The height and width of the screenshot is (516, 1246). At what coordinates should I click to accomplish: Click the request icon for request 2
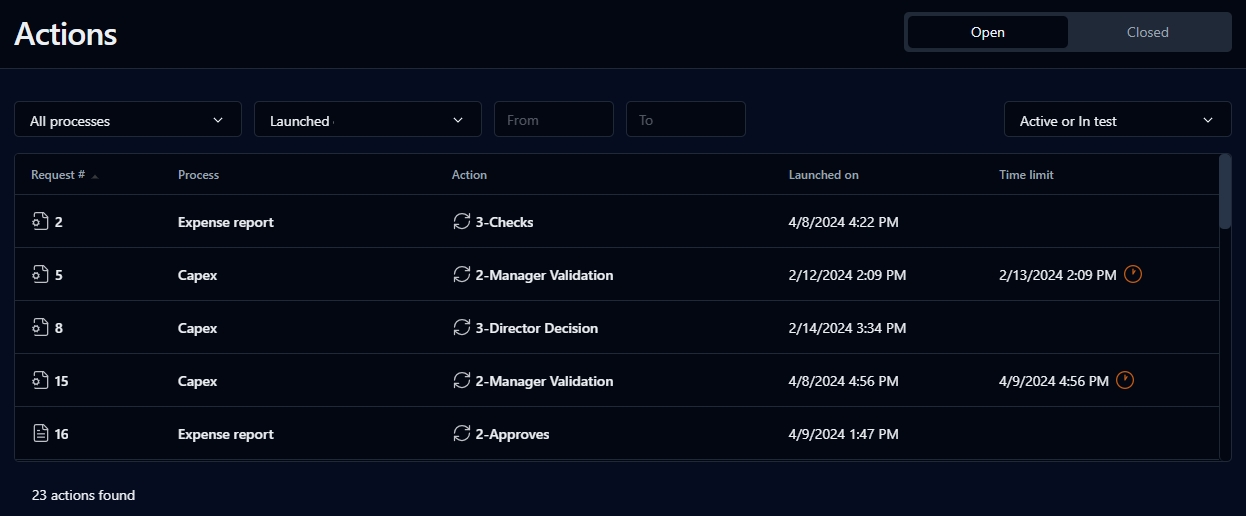(x=40, y=222)
